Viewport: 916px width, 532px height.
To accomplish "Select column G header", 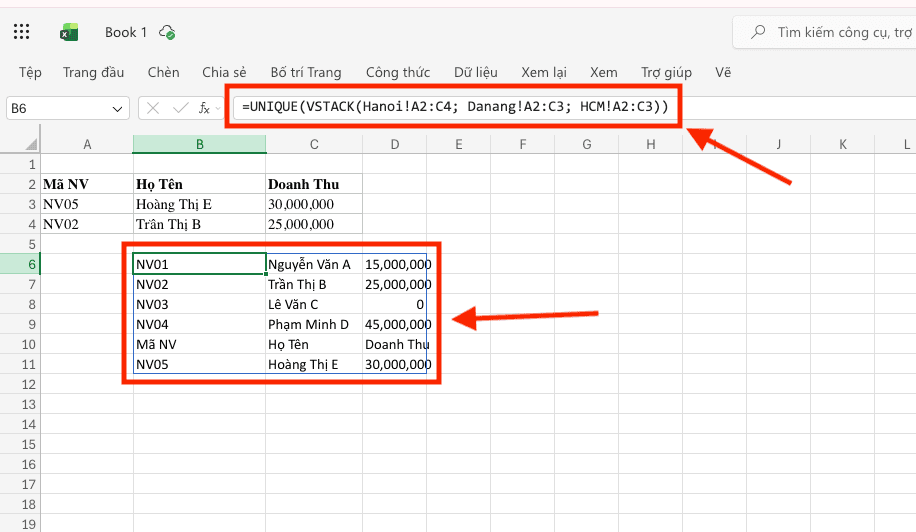I will 587,144.
